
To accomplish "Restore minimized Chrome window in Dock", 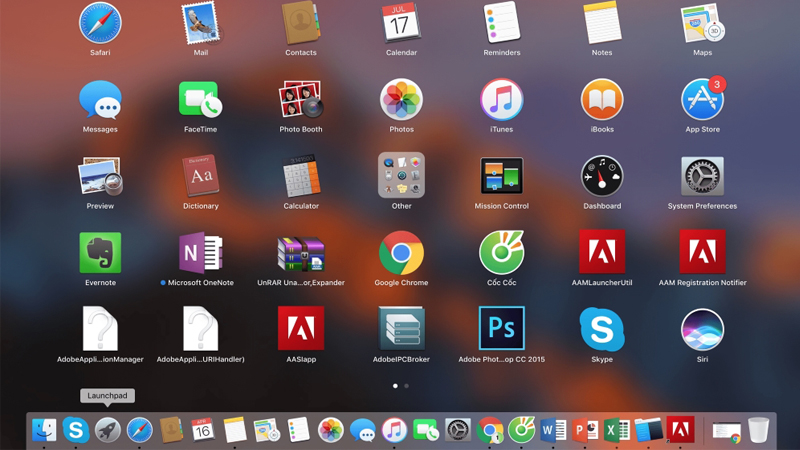I will pyautogui.click(x=727, y=432).
